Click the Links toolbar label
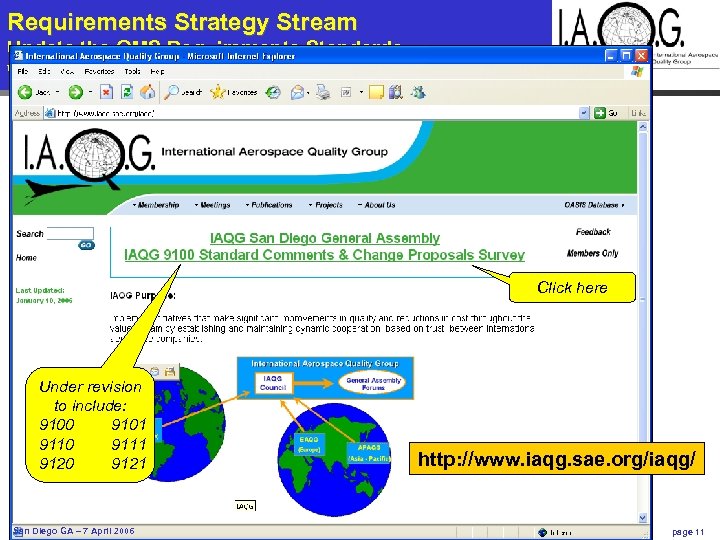Image resolution: width=720 pixels, height=540 pixels. point(639,113)
